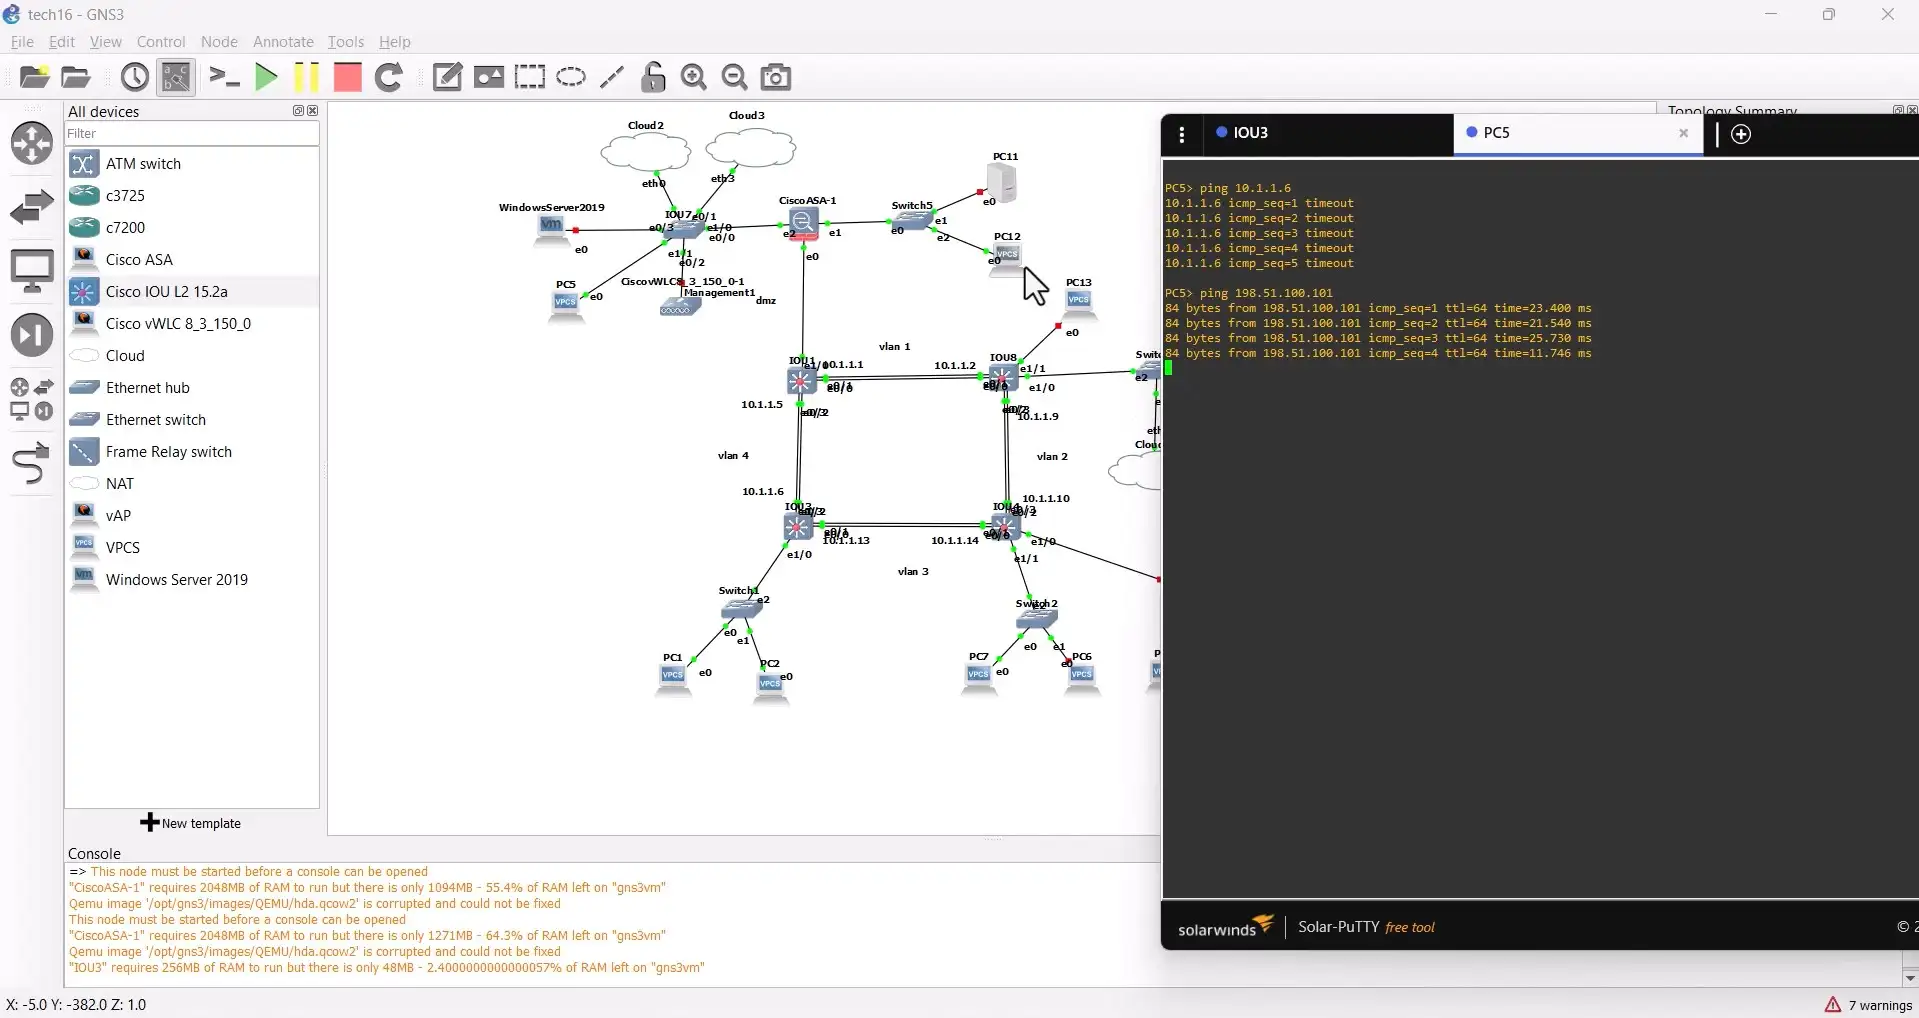Select the Start all nodes icon
Viewport: 1919px width, 1018px height.
[x=266, y=77]
